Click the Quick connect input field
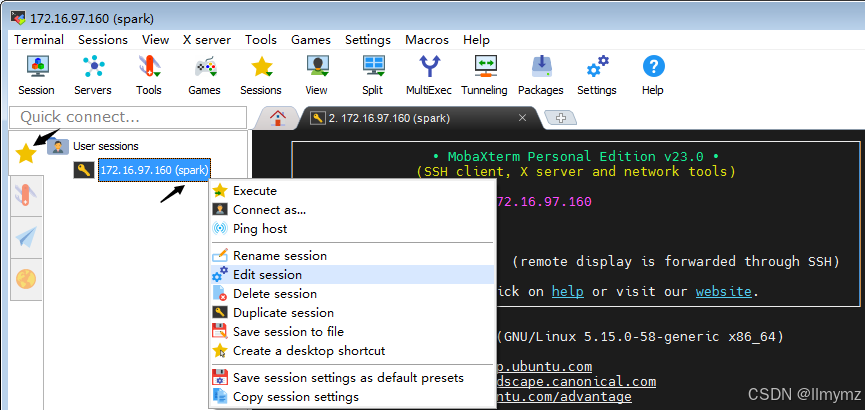 (x=128, y=118)
